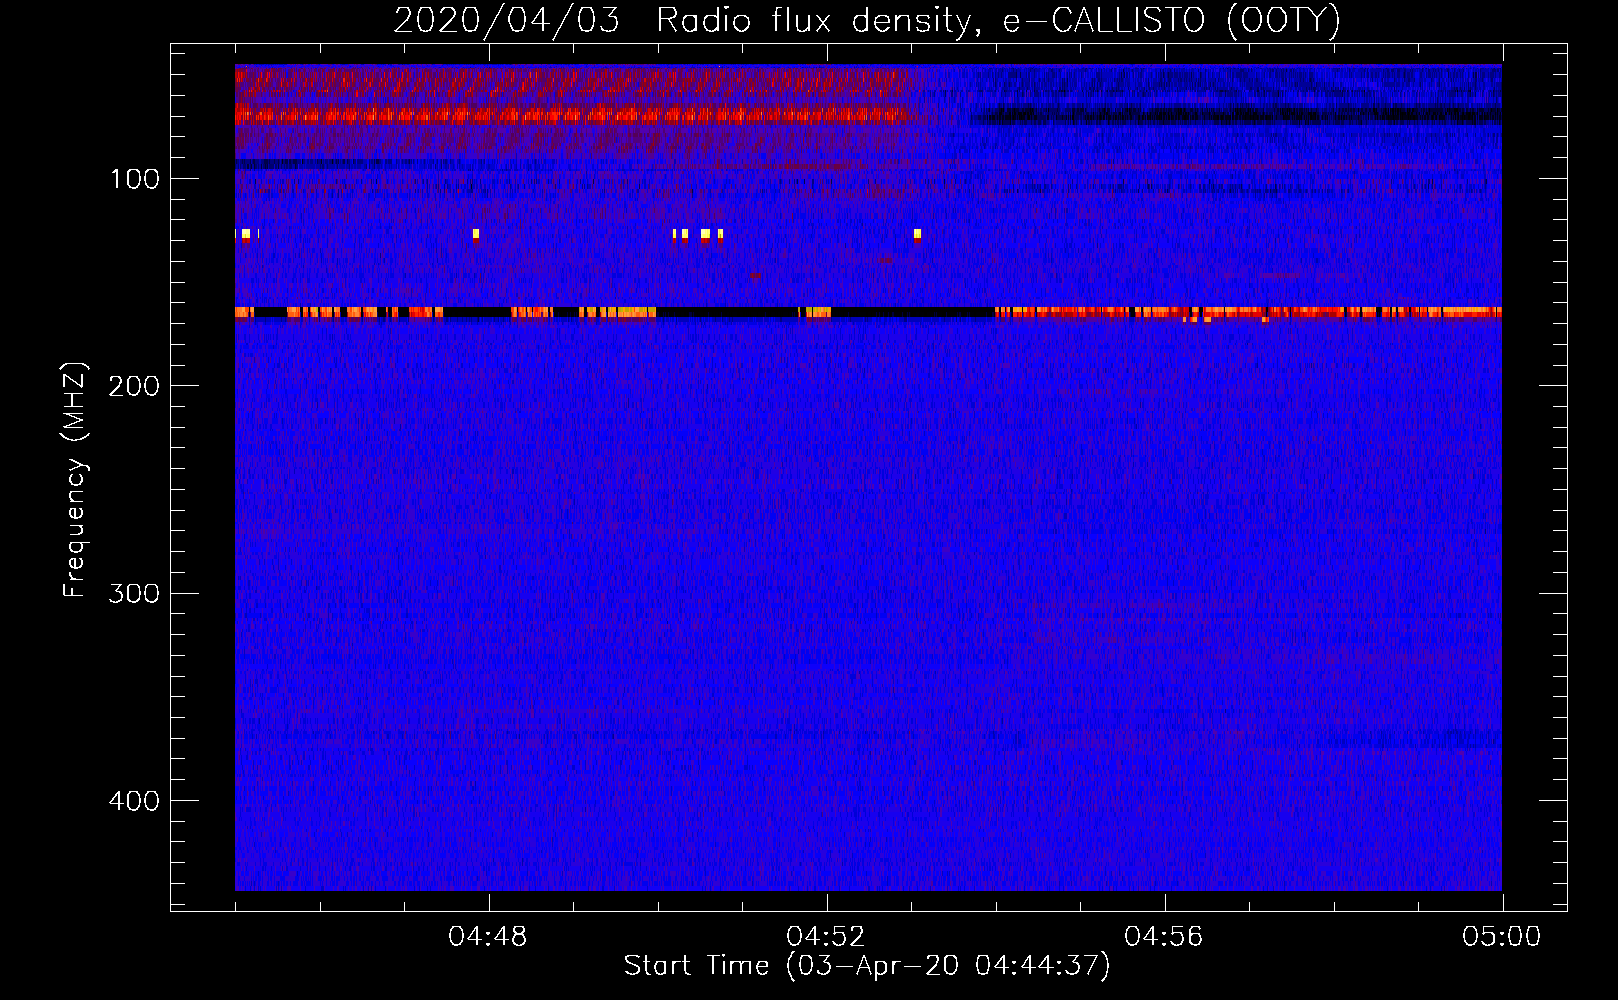The image size is (1618, 1000).
Task: Click the 100 MHz frequency tick label
Action: pos(135,180)
